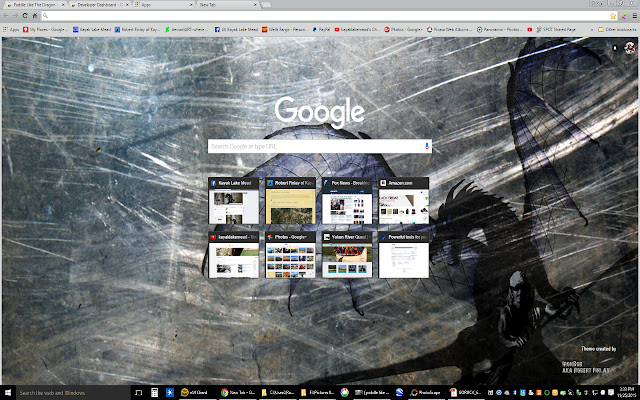Reload the page
Image resolution: width=640 pixels, height=400 pixels.
[x=25, y=16]
